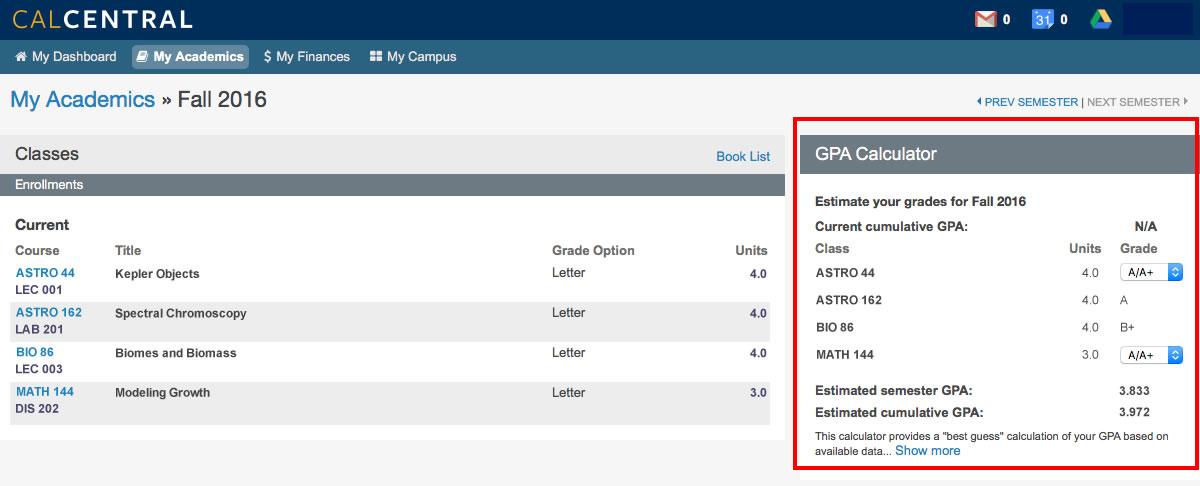Open the Google Calendar icon
The image size is (1200, 486).
coord(1043,19)
